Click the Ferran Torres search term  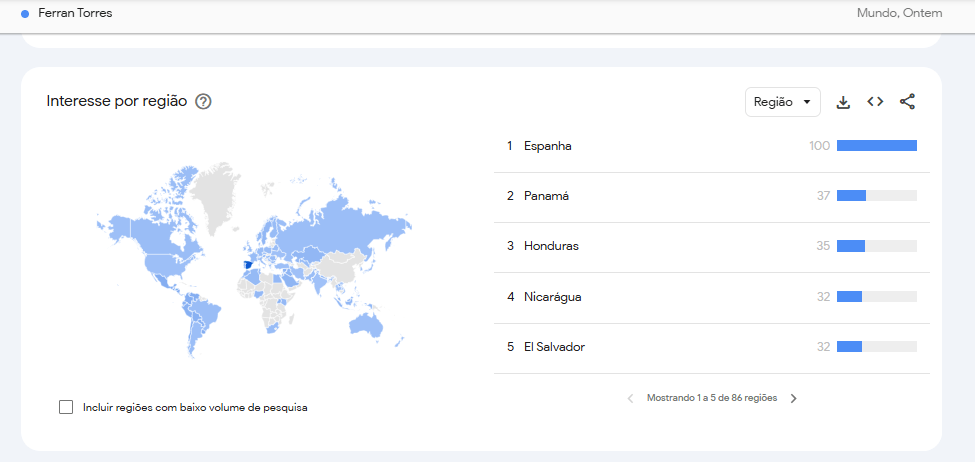[x=75, y=13]
